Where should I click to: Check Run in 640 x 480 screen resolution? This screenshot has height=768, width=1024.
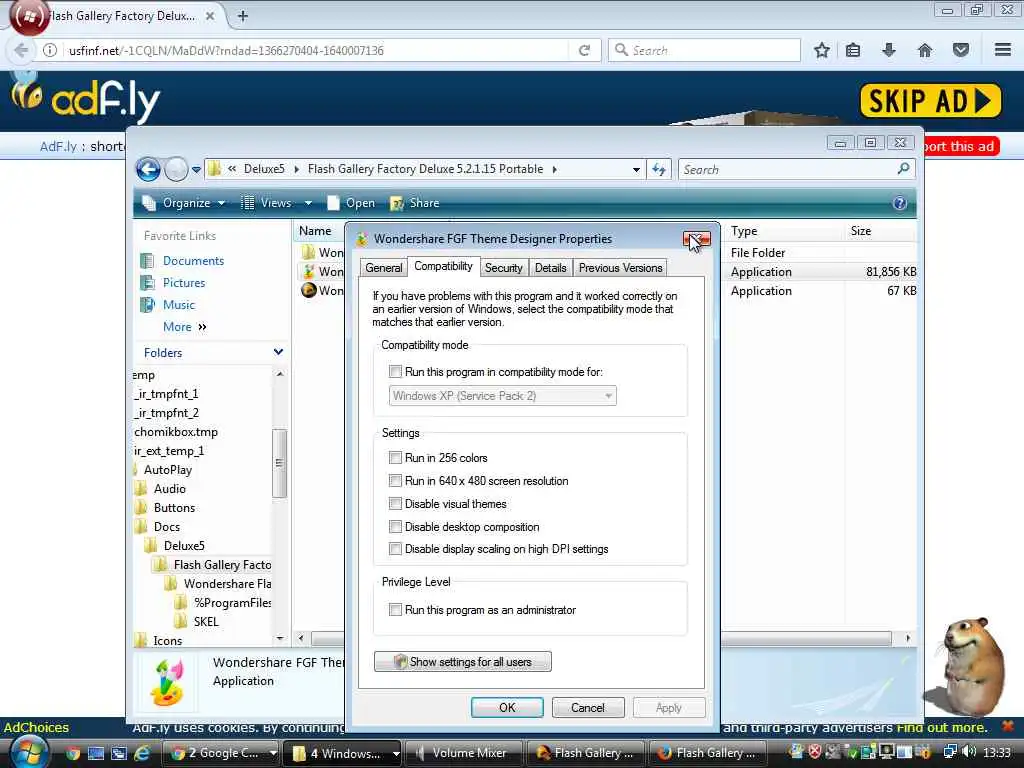(x=395, y=481)
